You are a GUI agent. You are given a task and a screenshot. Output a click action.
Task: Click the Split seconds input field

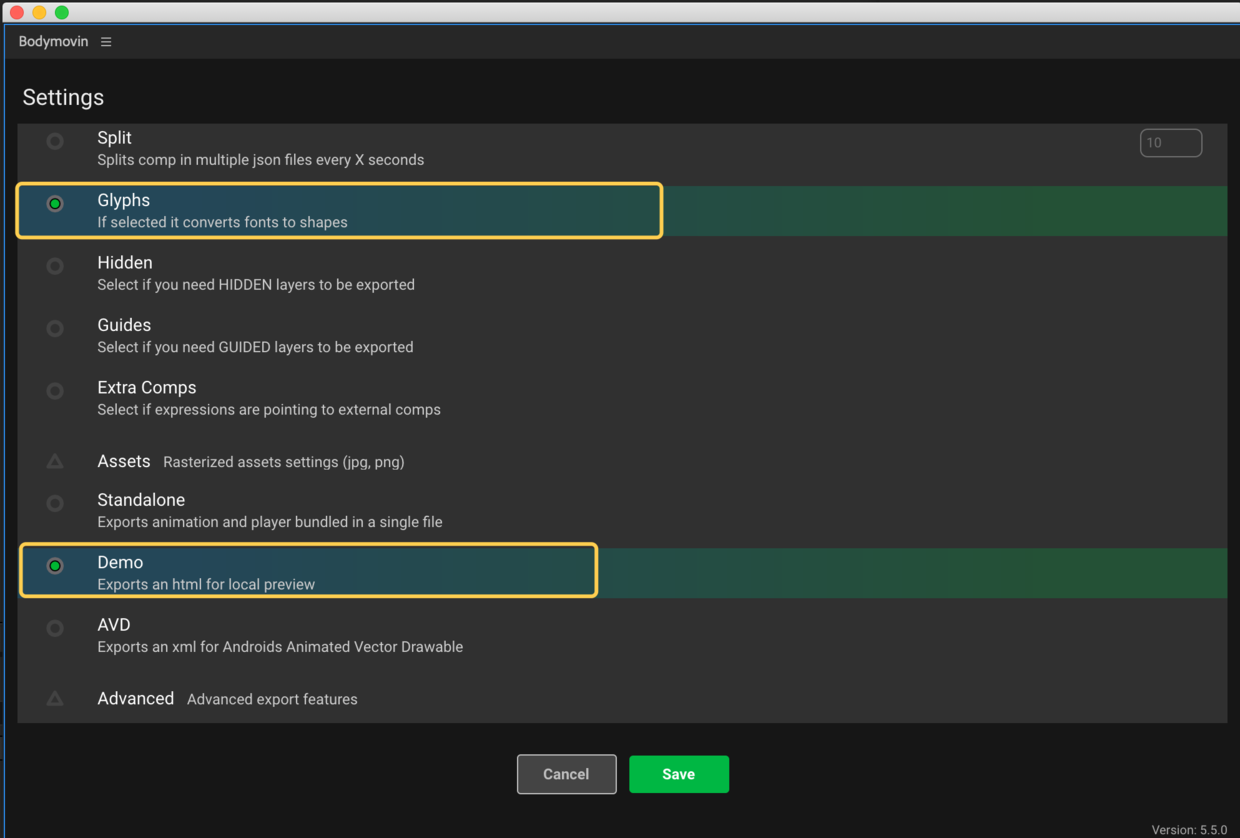[x=1171, y=143]
